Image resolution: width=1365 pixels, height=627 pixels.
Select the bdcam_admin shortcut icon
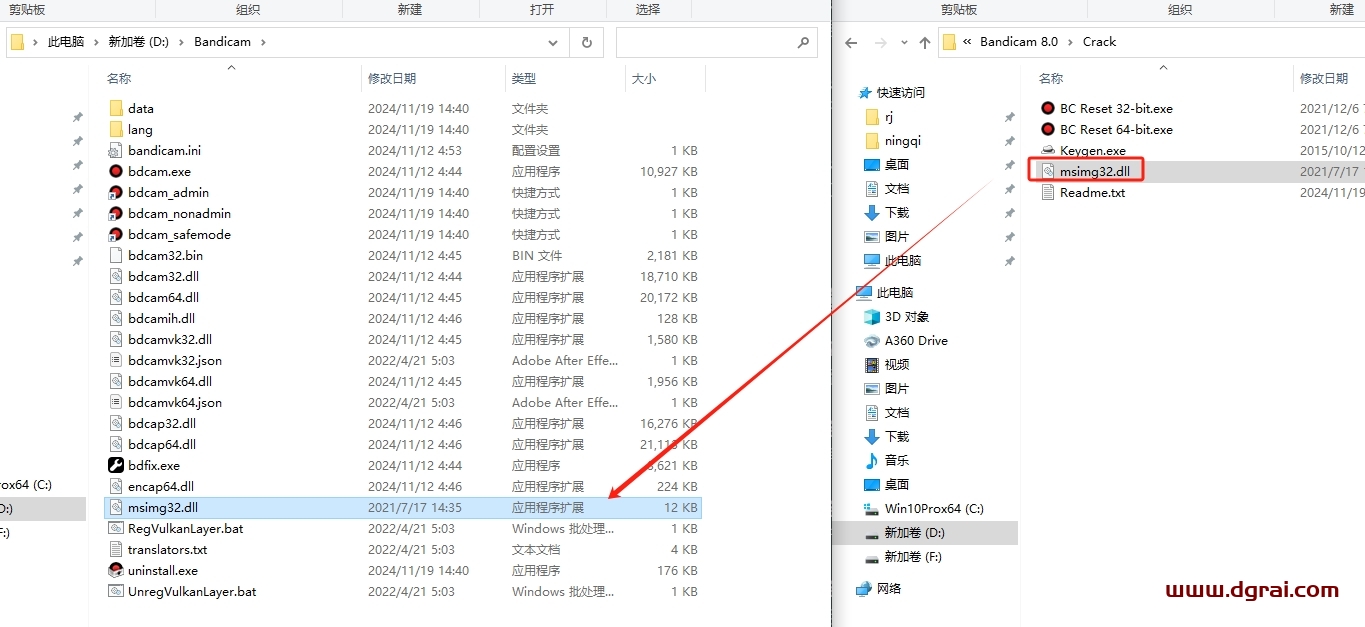click(115, 192)
